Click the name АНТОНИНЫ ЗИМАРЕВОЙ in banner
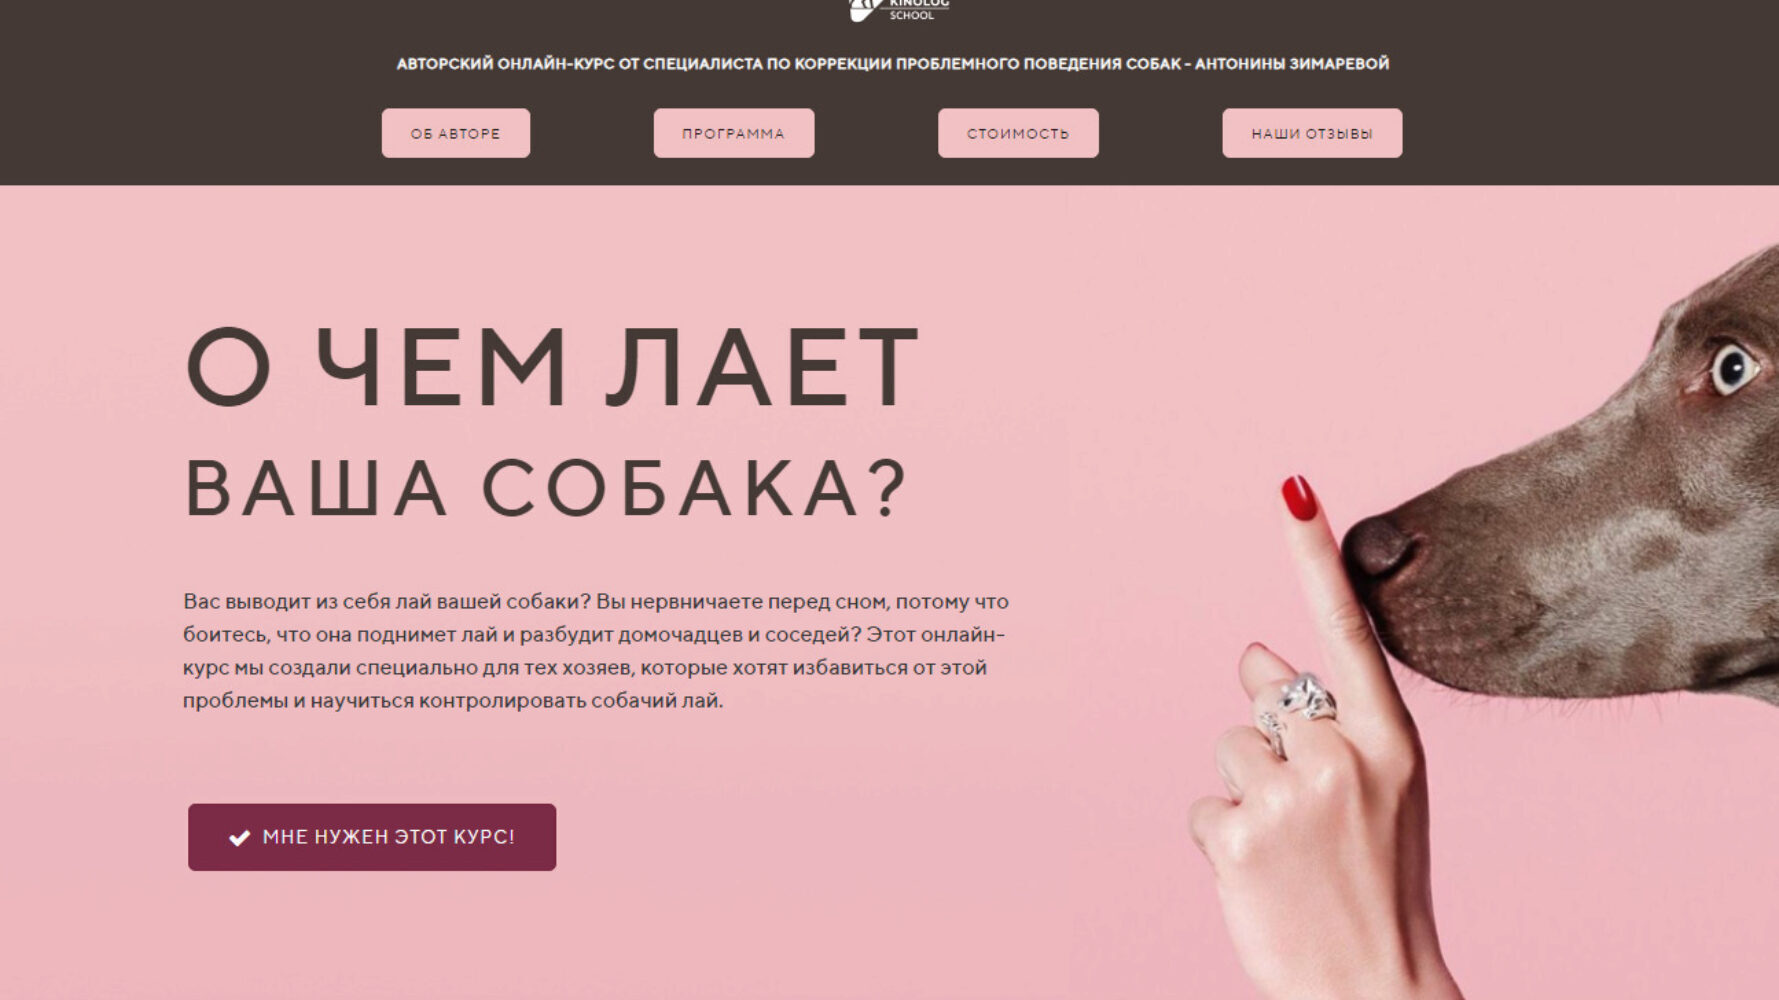Image resolution: width=1779 pixels, height=1000 pixels. click(1292, 64)
